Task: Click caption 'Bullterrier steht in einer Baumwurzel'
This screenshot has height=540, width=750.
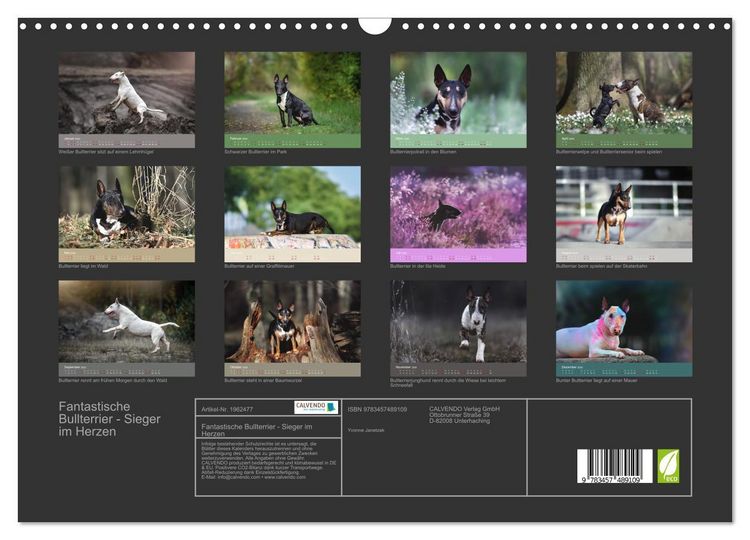Action: click(x=263, y=380)
